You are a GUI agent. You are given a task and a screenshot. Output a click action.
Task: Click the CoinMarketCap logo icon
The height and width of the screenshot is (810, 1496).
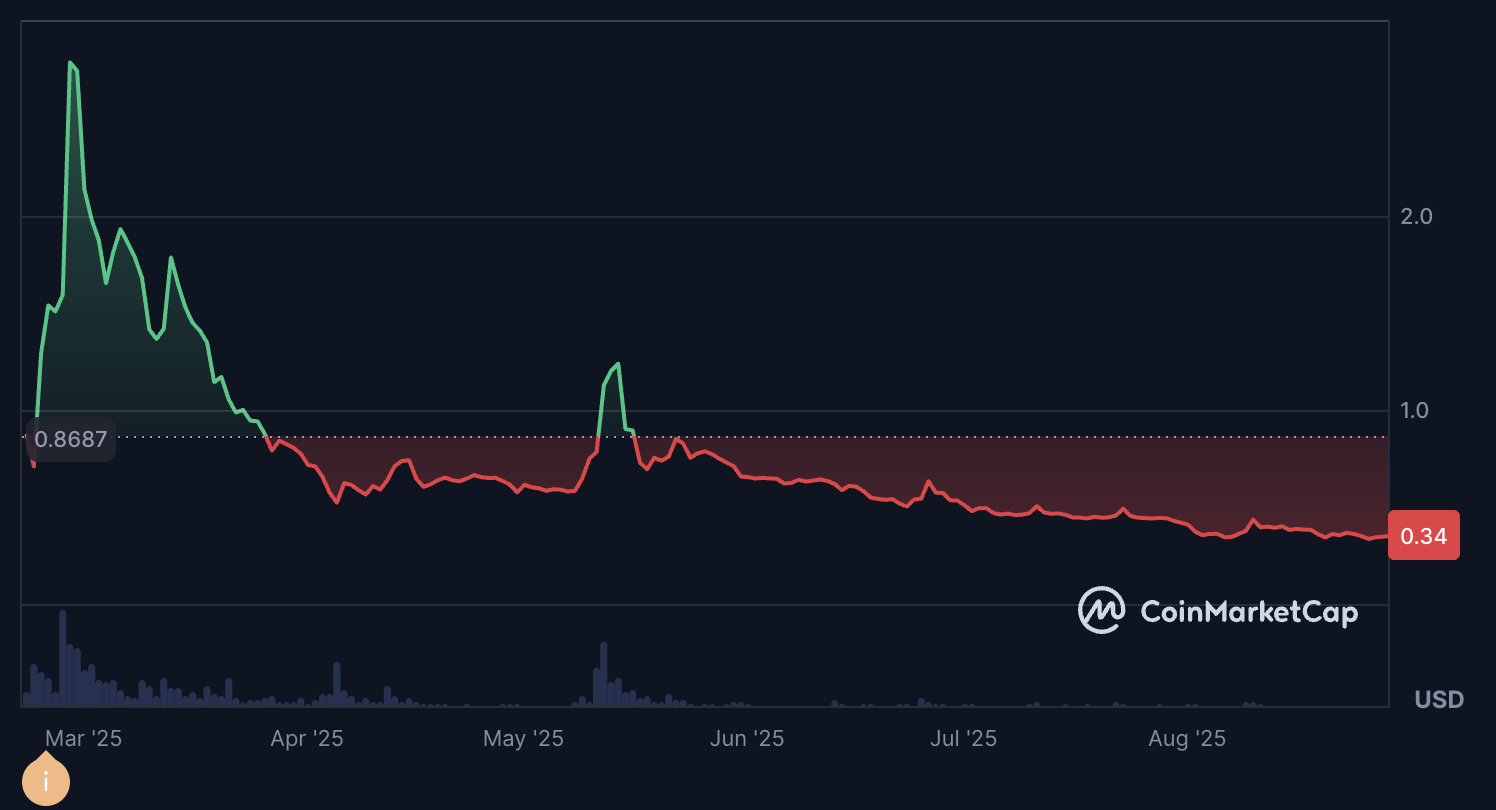point(1102,610)
